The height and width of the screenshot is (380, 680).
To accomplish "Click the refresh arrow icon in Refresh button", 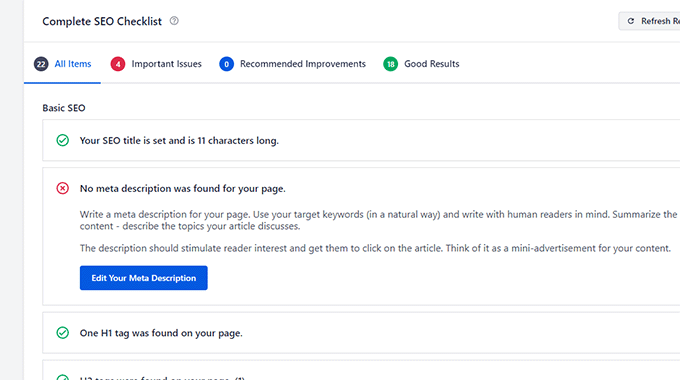I will tap(631, 21).
